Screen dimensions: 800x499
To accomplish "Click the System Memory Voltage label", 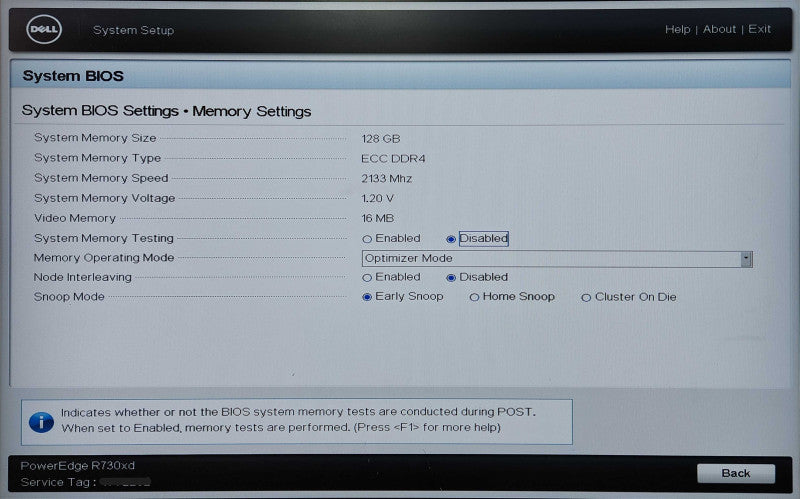I will pos(105,198).
